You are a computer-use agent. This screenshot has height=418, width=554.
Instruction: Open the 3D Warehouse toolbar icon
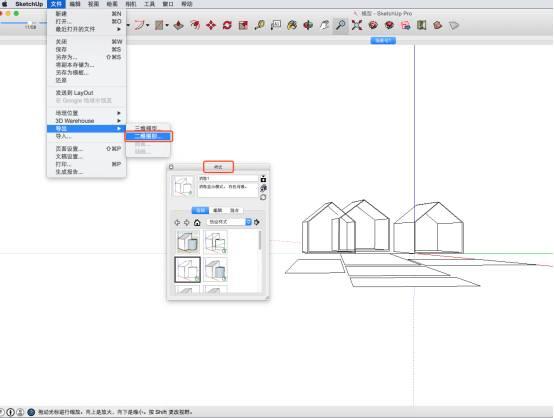(x=373, y=25)
